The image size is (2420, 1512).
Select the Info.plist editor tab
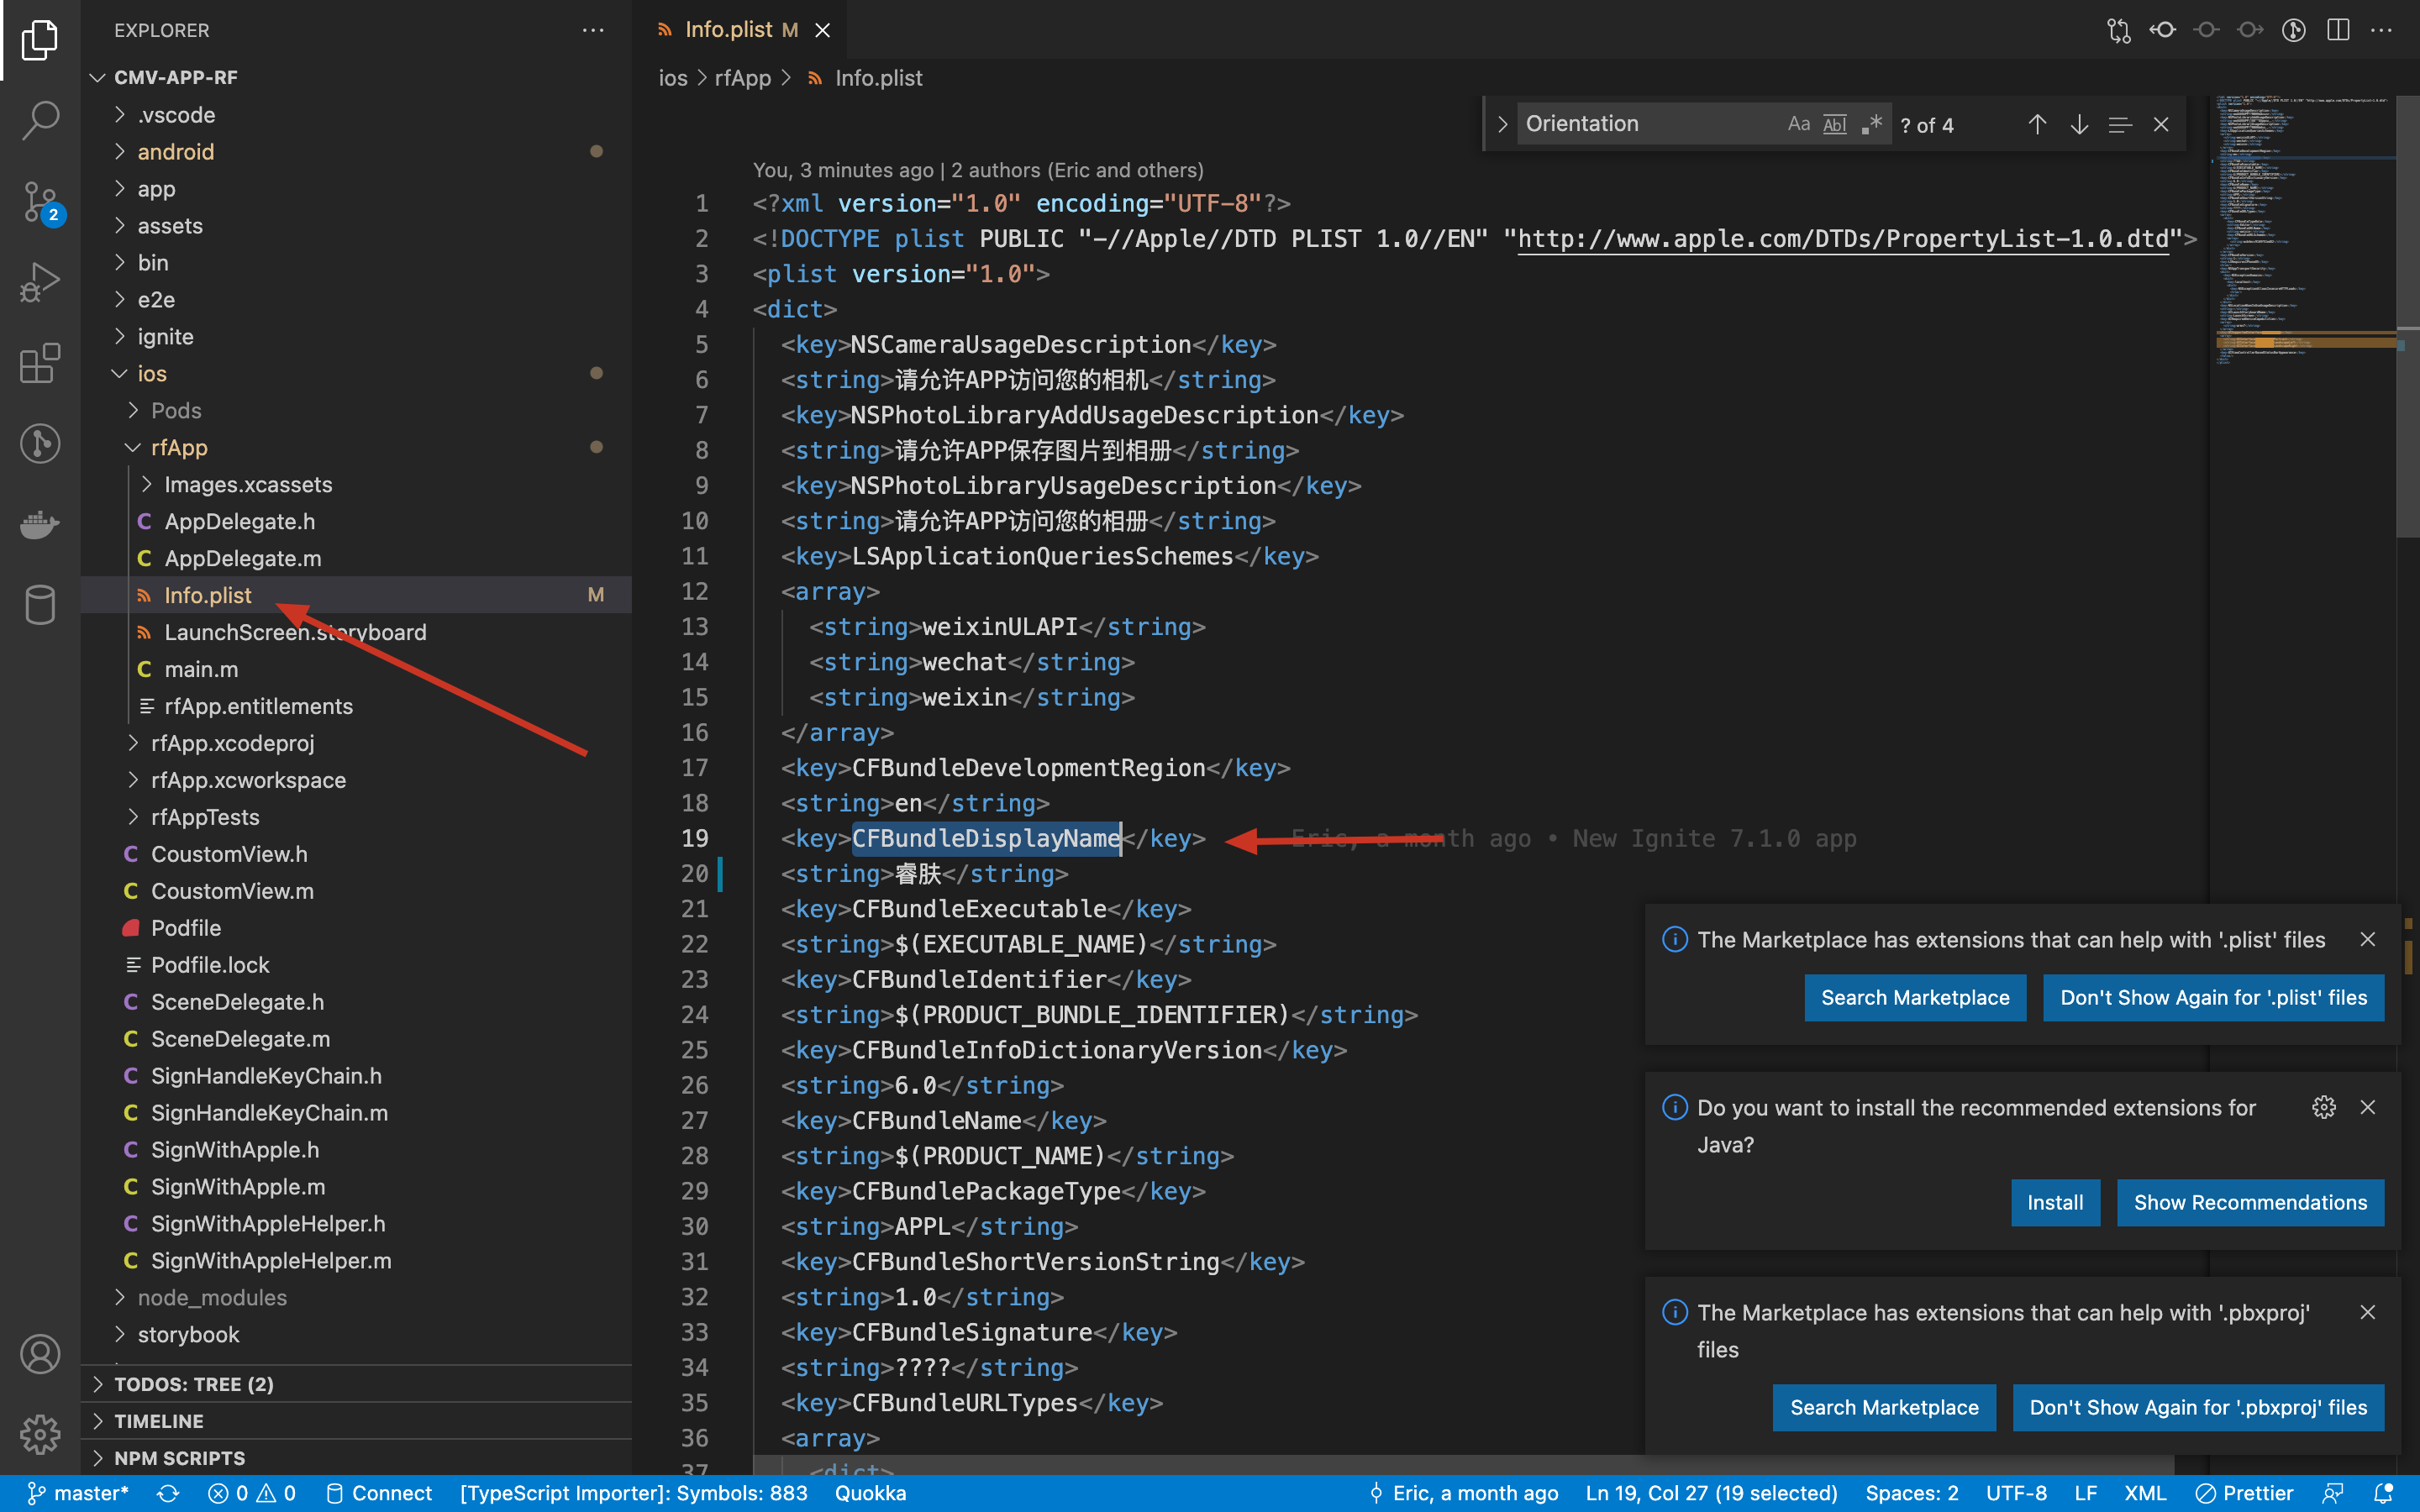728,30
